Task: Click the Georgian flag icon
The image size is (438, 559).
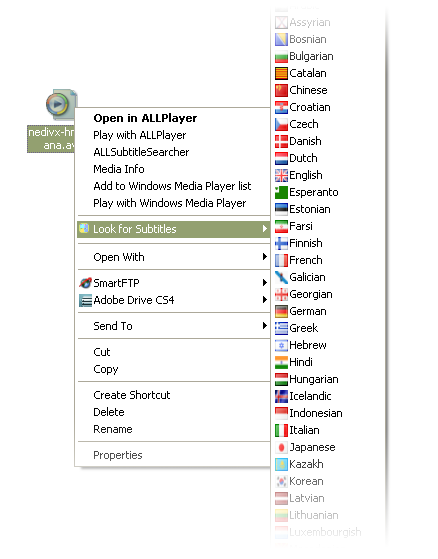Action: point(281,294)
